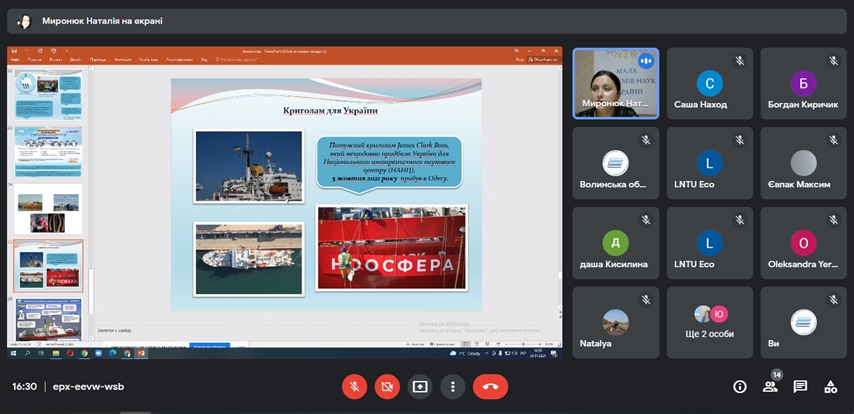
Task: Click the muted mic icon on Саша Наход tile
Action: [740, 60]
